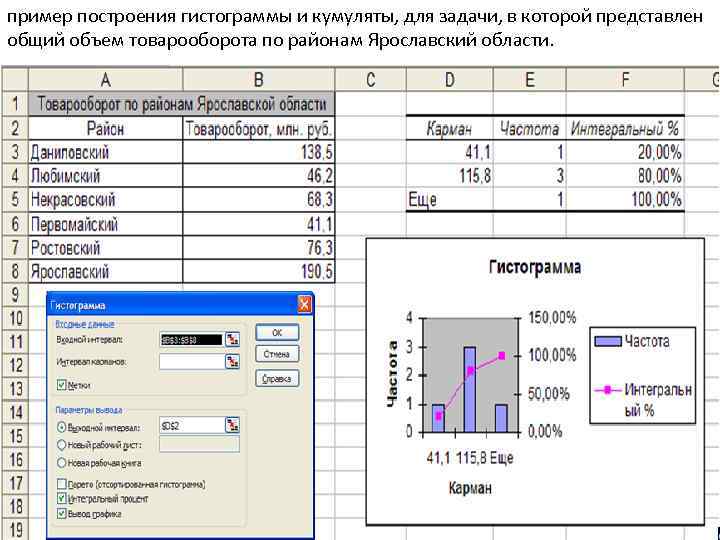Click the Справка button
This screenshot has width=720, height=540.
pyautogui.click(x=277, y=379)
